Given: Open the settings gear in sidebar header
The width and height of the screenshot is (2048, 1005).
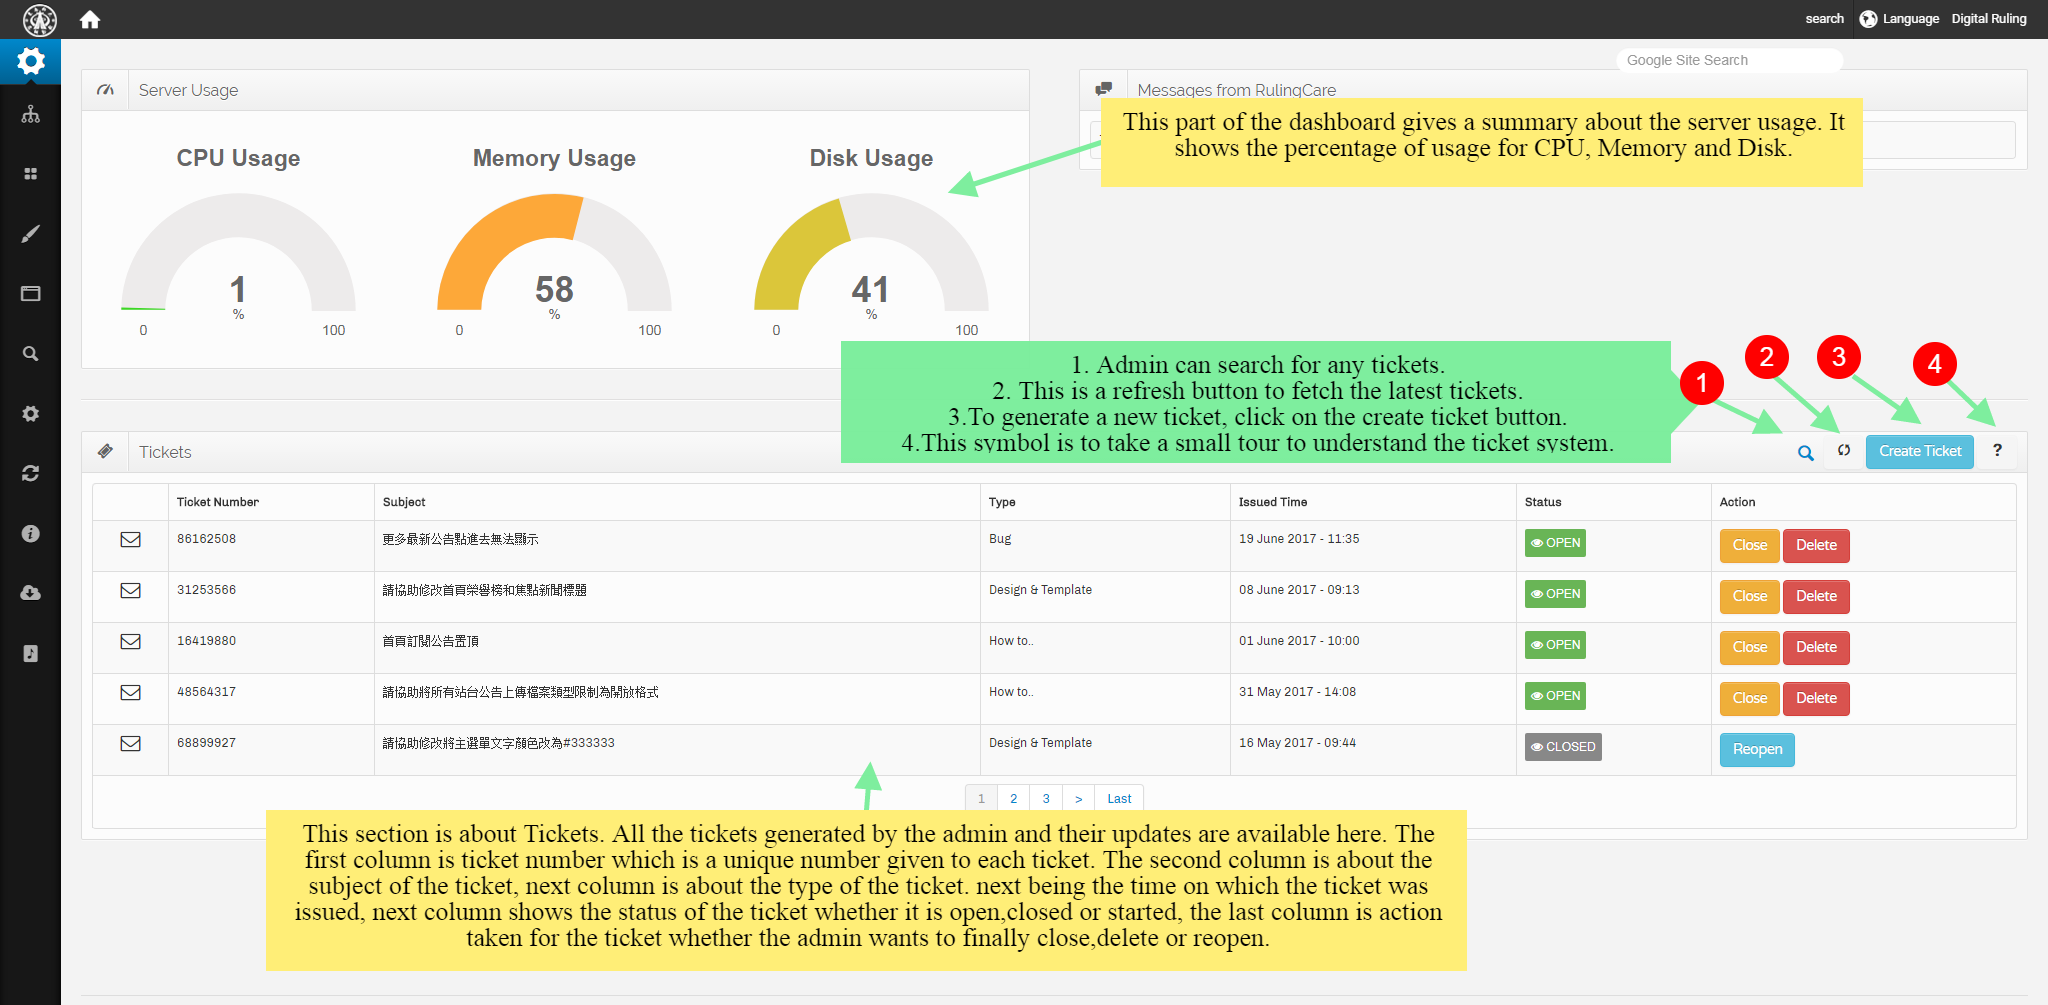Looking at the screenshot, I should click(31, 62).
